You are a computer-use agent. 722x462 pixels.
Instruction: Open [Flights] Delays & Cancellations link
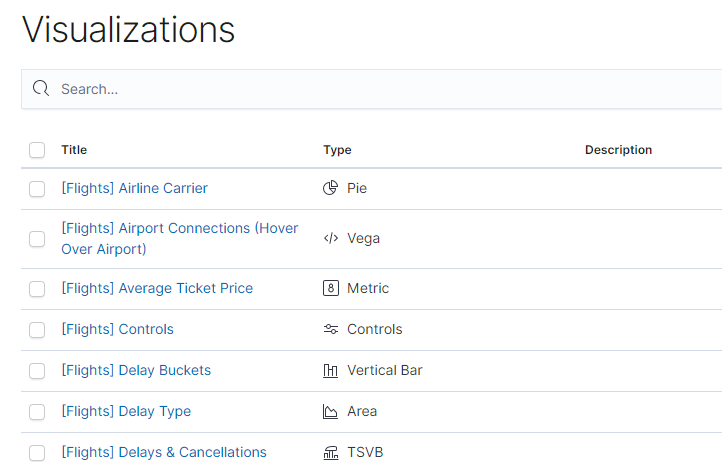click(164, 452)
